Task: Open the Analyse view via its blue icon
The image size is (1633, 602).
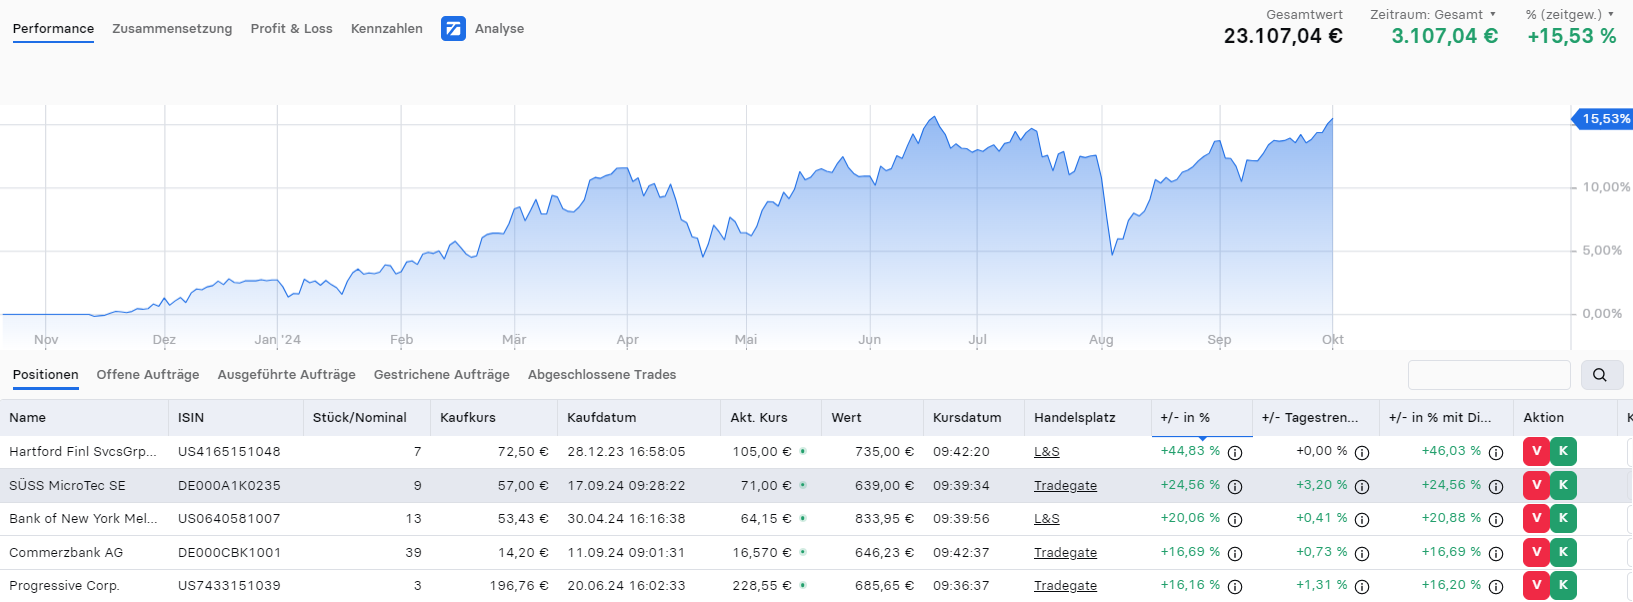Action: pyautogui.click(x=453, y=29)
